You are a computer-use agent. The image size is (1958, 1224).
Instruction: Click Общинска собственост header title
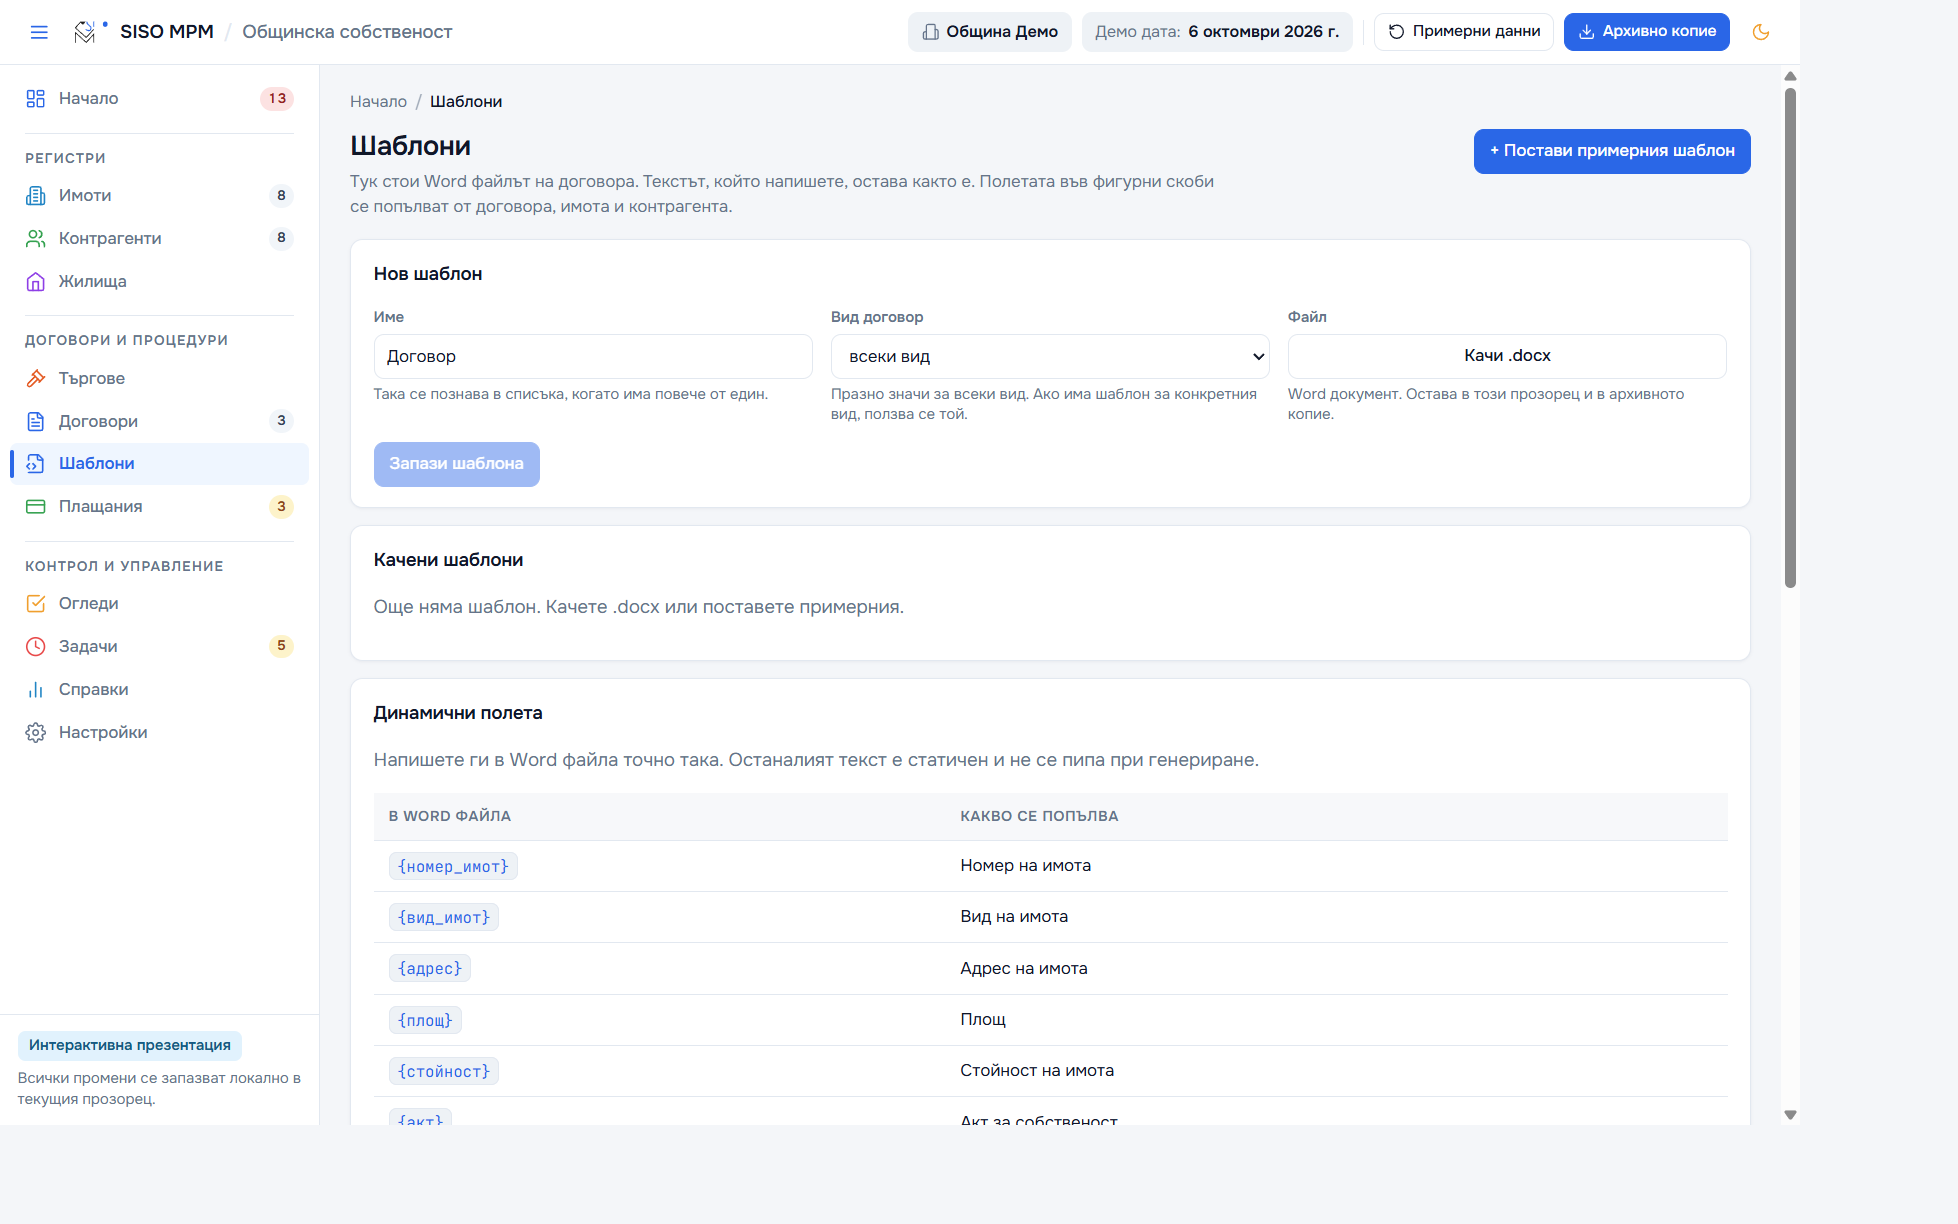click(x=347, y=32)
